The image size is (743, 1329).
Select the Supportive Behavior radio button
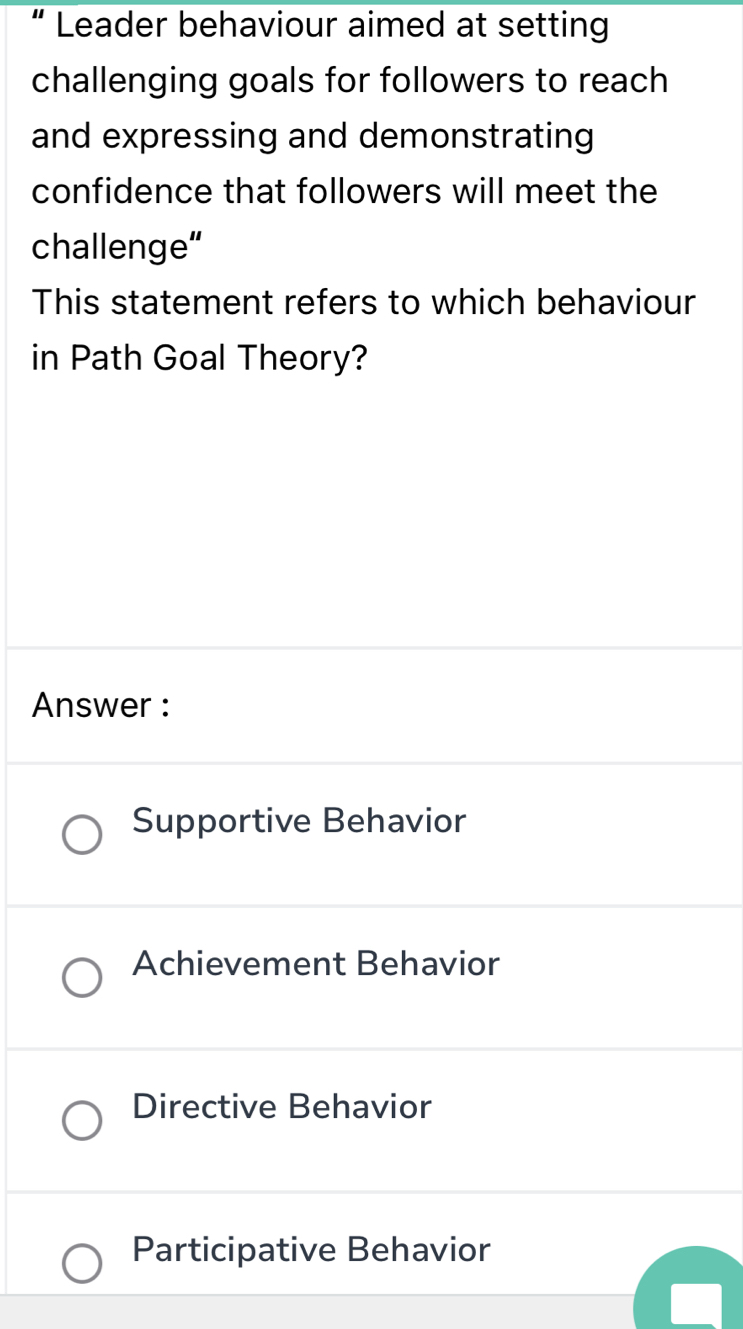(82, 835)
